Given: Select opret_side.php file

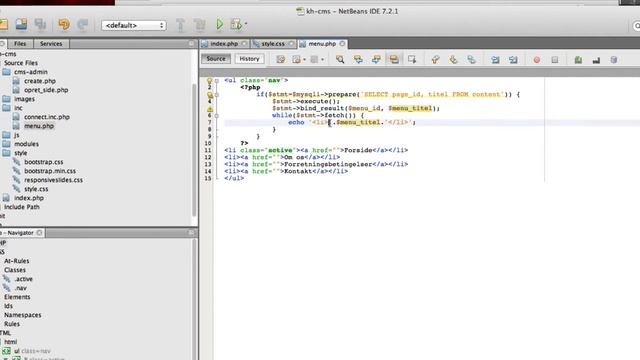Looking at the screenshot, I should click(x=46, y=90).
